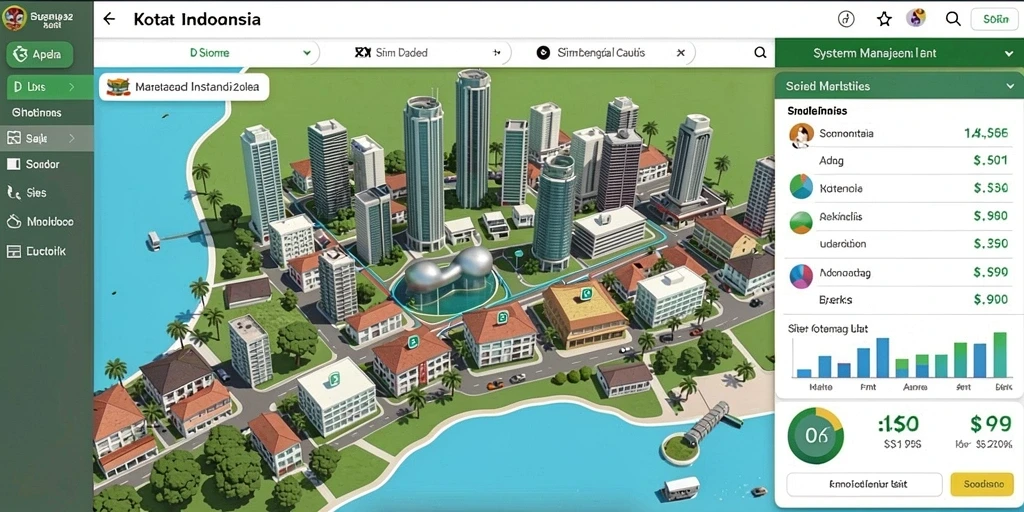Click the silver sculpture in the fountain
The width and height of the screenshot is (1024, 512).
(x=449, y=268)
